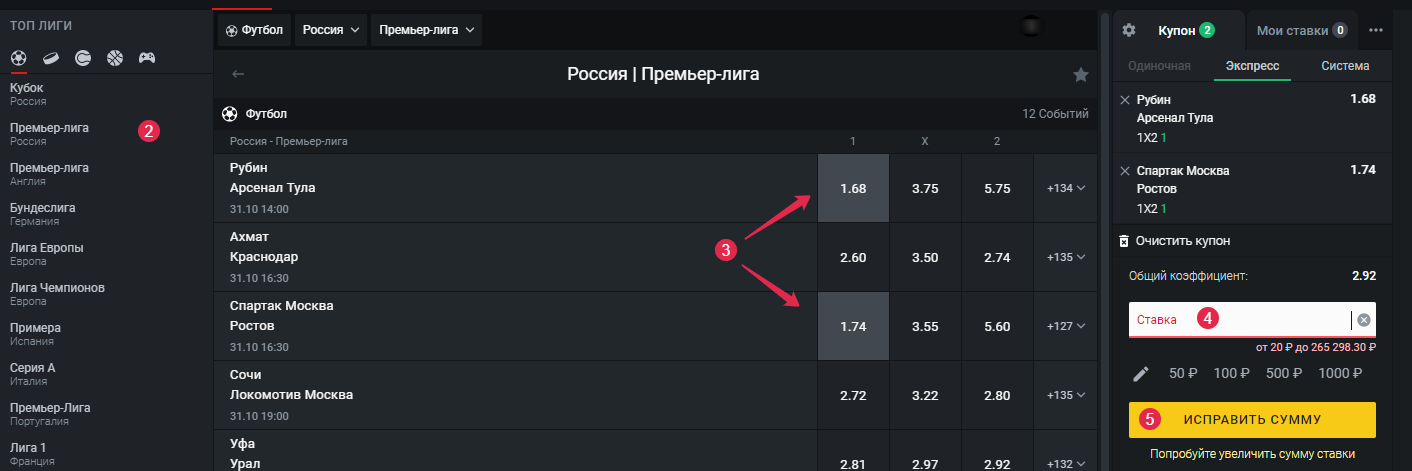Select the football icon in top leagues
Screen dimensions: 1412x471
[x=18, y=58]
